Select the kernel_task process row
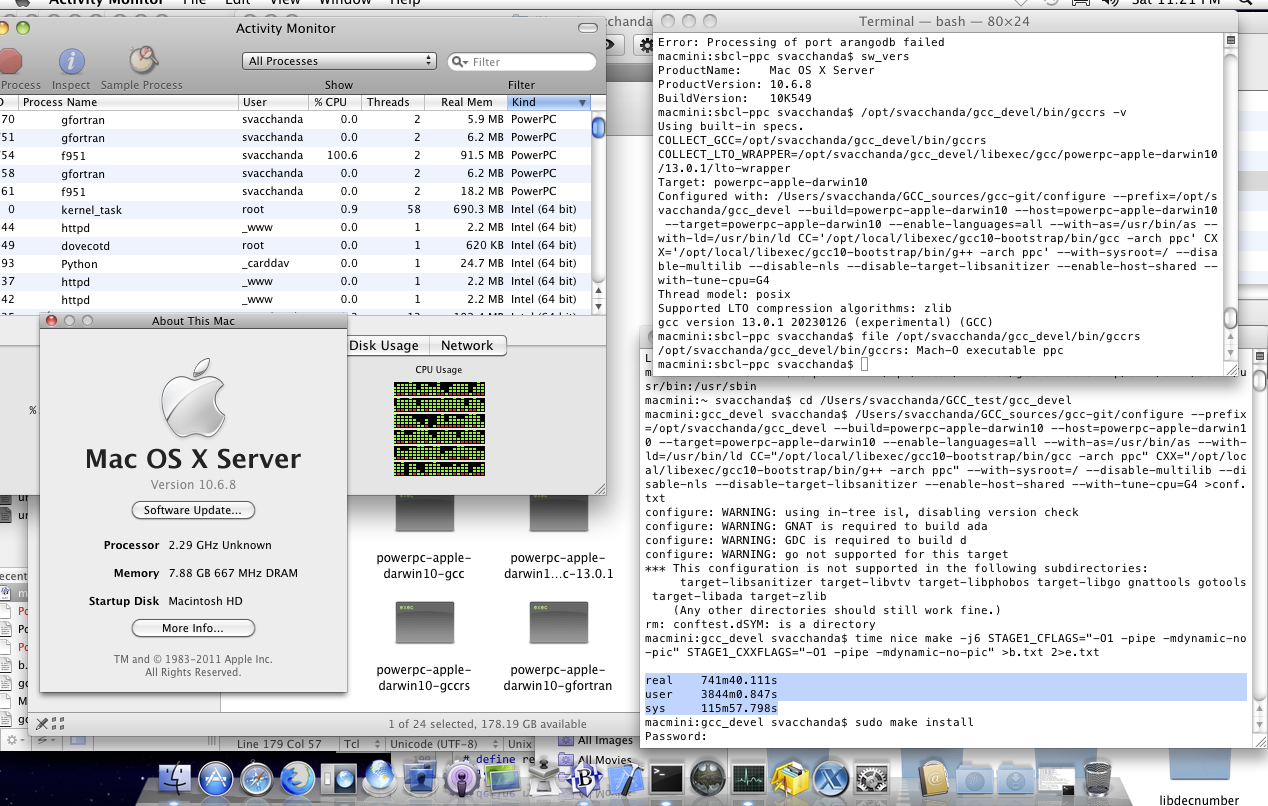Viewport: 1268px width, 806px height. (x=296, y=209)
